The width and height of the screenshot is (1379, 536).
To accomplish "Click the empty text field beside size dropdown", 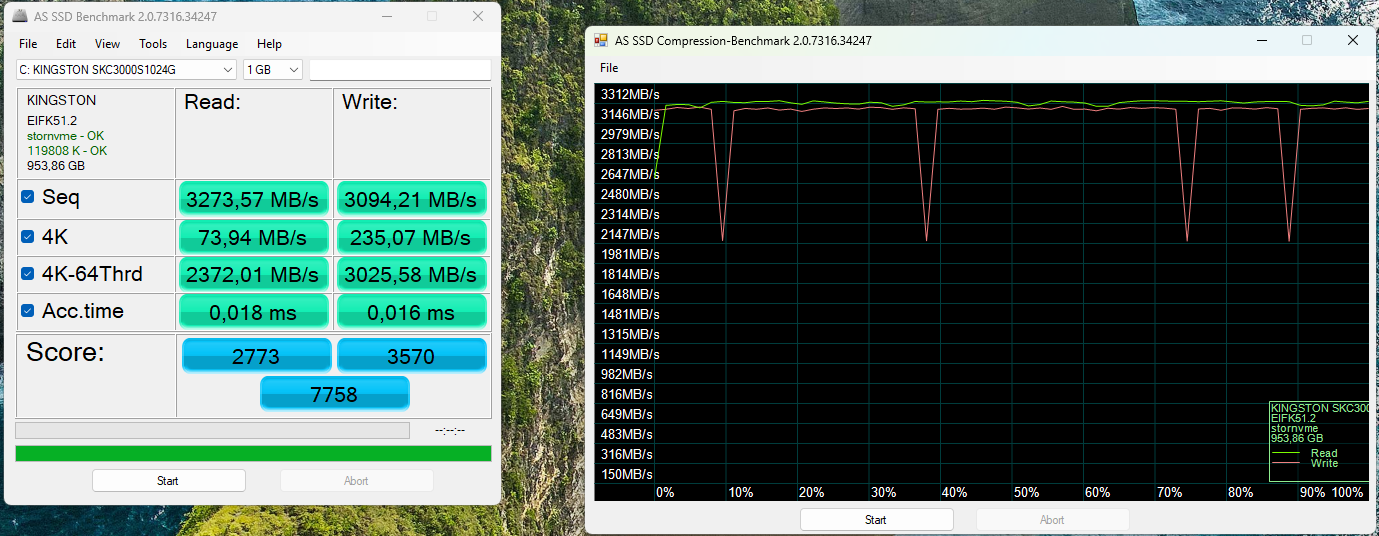I will click(x=400, y=70).
